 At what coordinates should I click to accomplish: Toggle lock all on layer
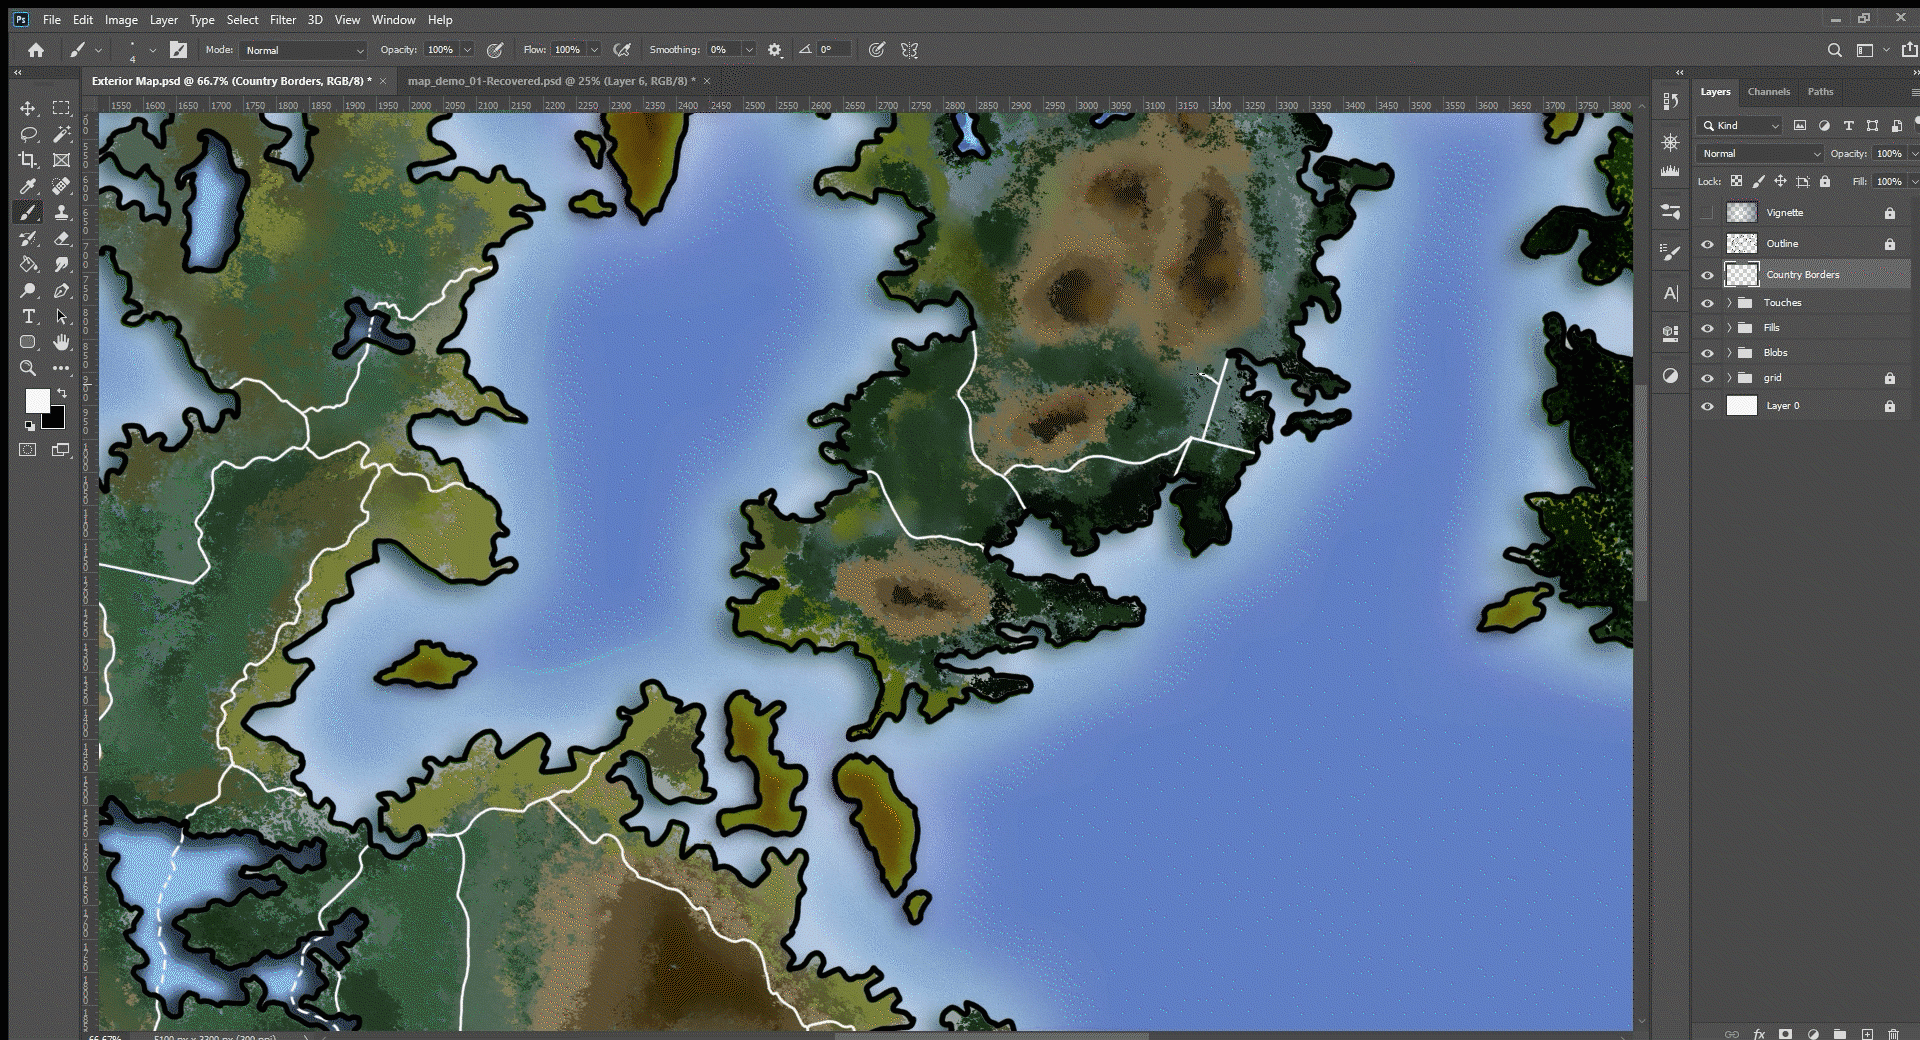coord(1825,181)
